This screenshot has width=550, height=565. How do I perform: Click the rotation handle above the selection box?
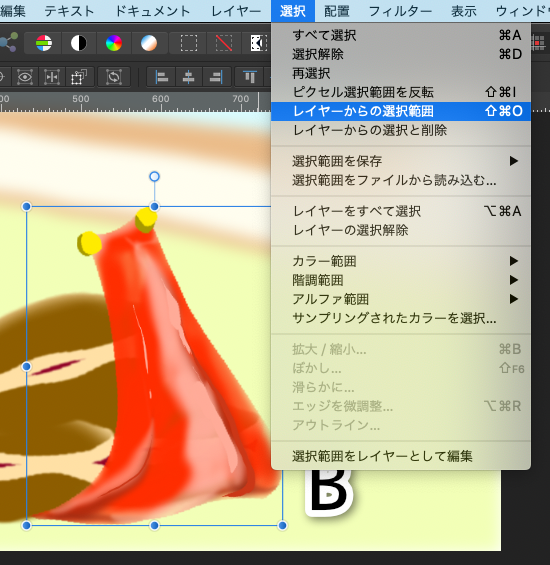pos(154,177)
